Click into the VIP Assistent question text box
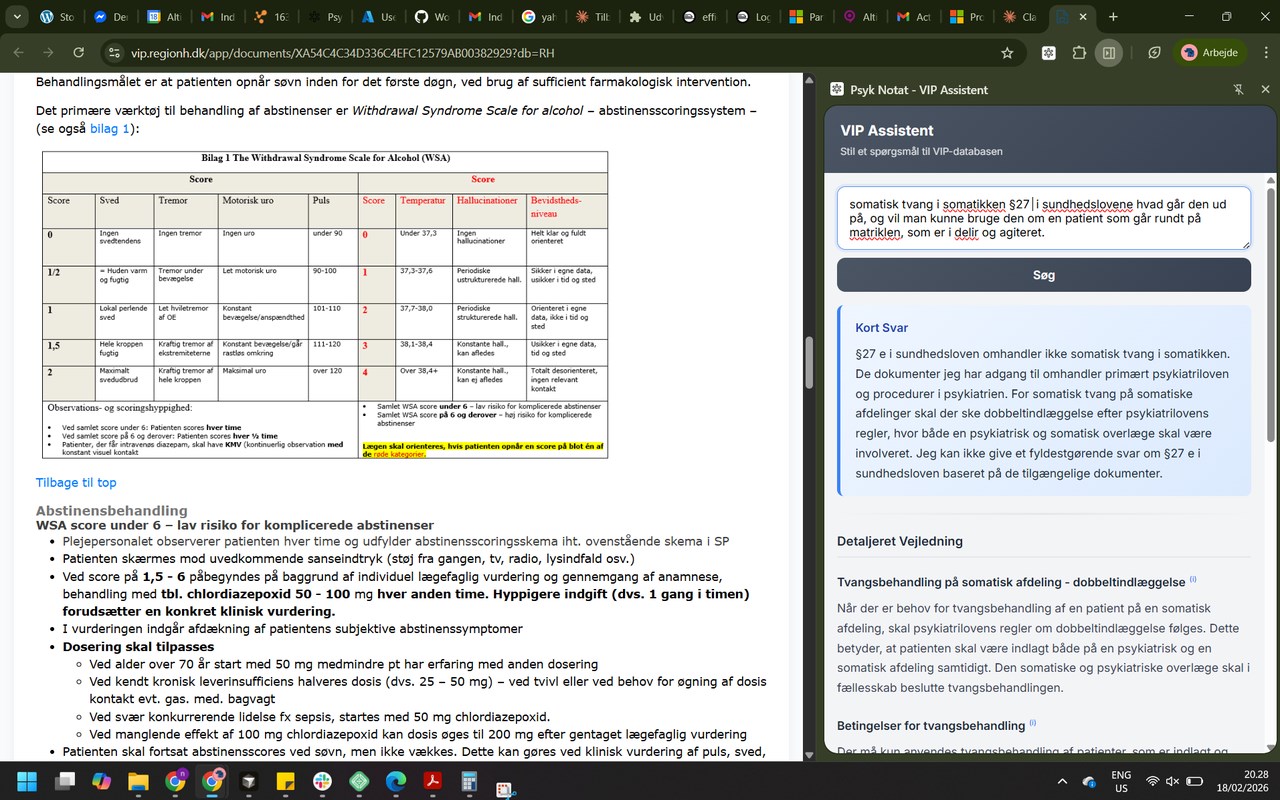 pyautogui.click(x=1043, y=218)
